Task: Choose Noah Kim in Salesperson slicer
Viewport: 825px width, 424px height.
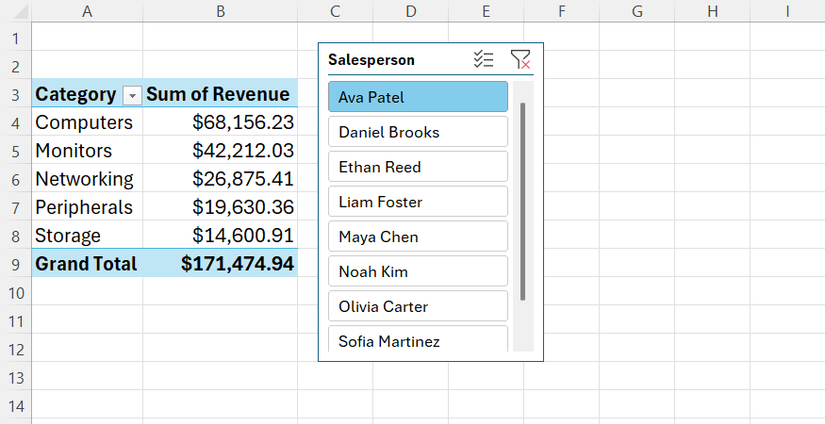Action: coord(418,271)
